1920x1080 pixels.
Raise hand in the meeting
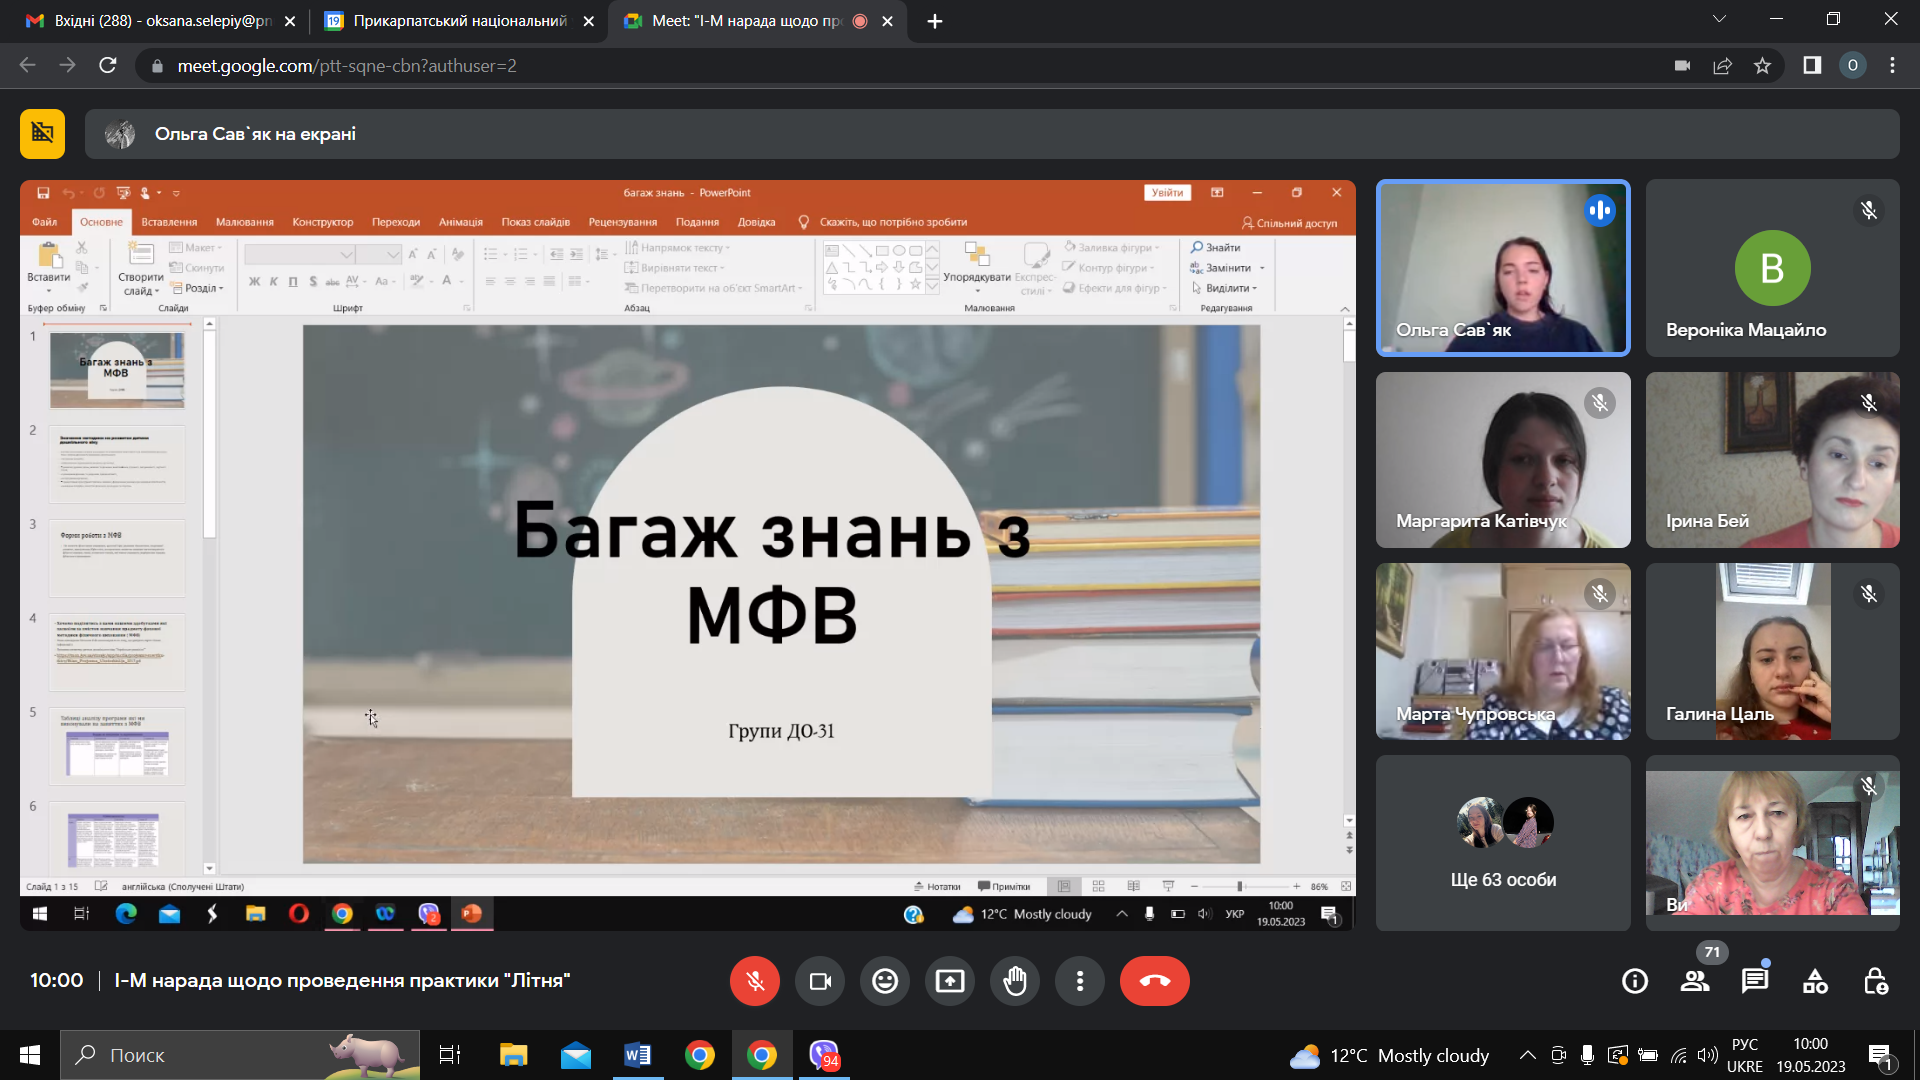tap(1015, 981)
